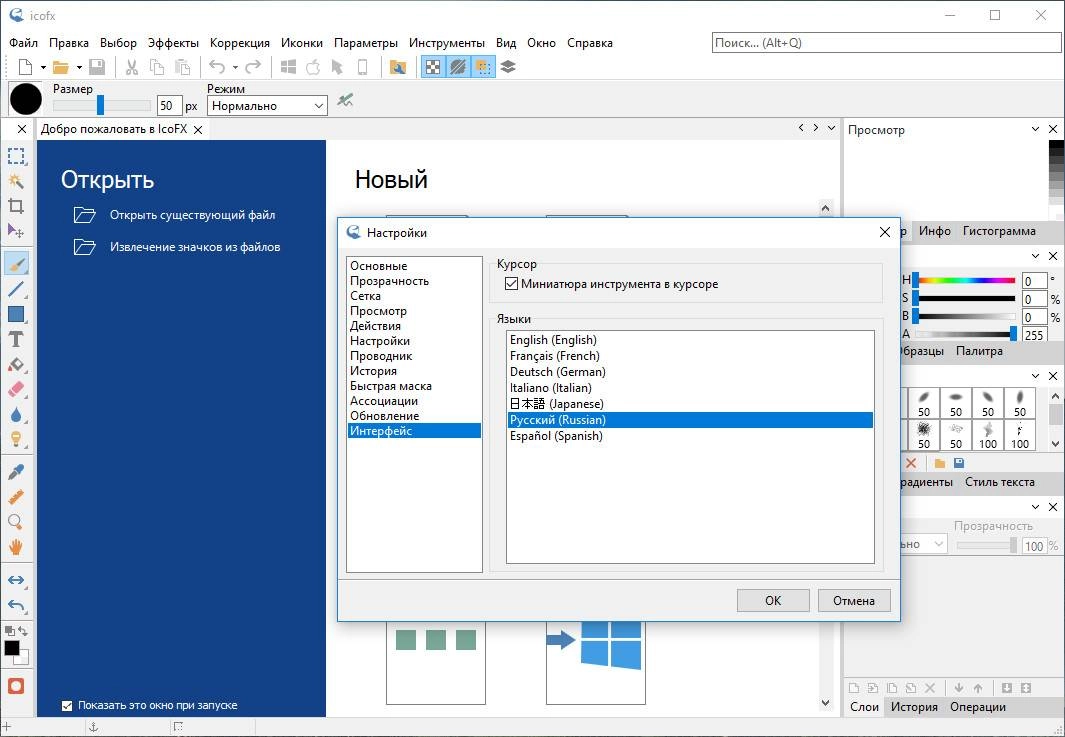The image size is (1065, 737).
Task: Click the Windows icon creation button
Action: click(289, 67)
